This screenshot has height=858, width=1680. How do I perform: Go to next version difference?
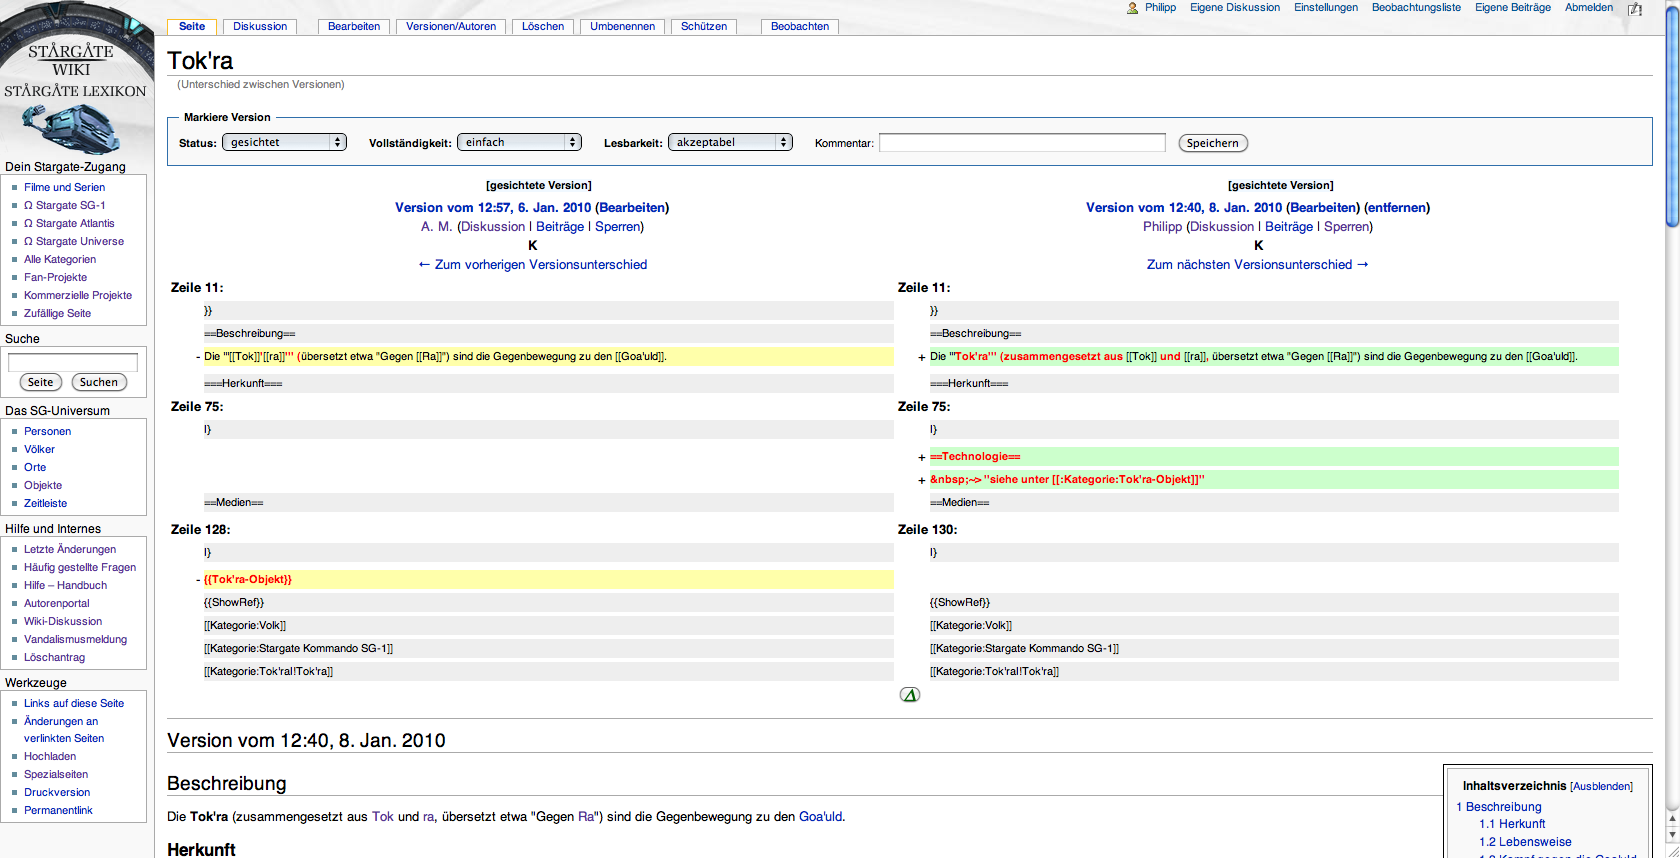pyautogui.click(x=1257, y=265)
